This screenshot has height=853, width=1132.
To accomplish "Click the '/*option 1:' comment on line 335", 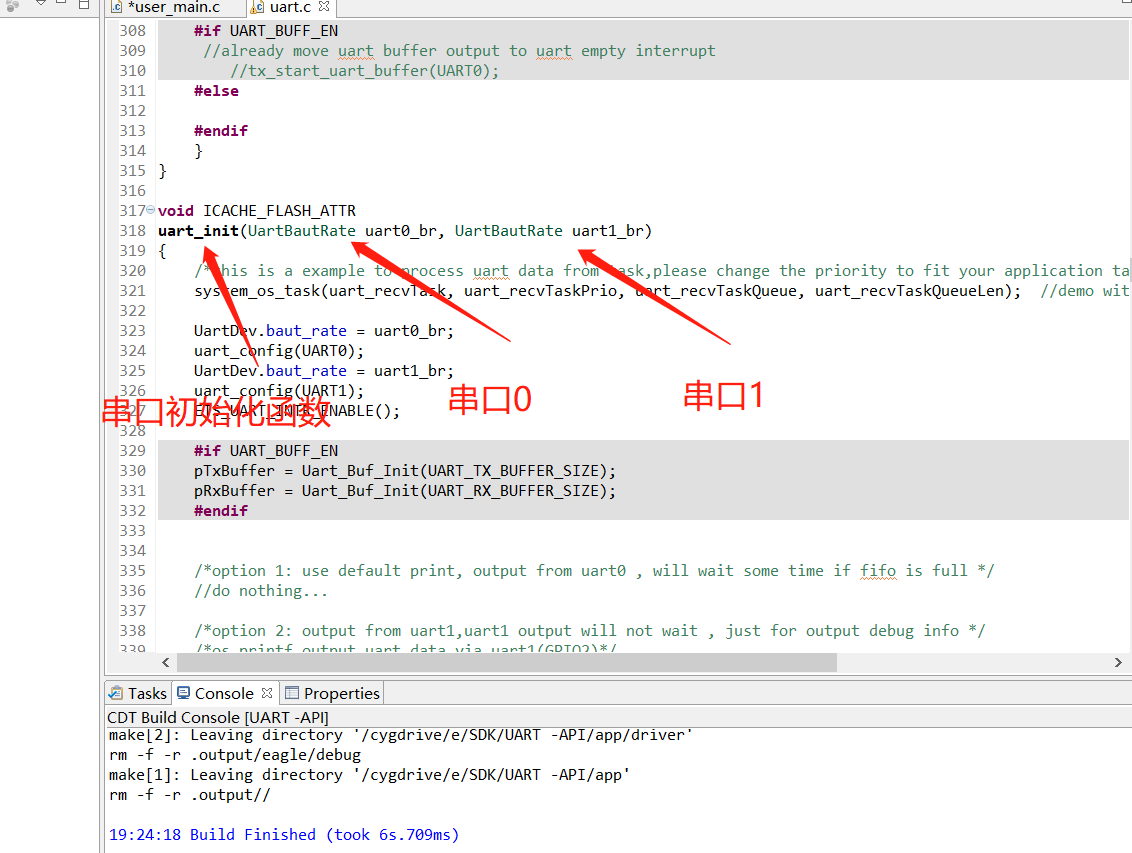I will (x=594, y=571).
